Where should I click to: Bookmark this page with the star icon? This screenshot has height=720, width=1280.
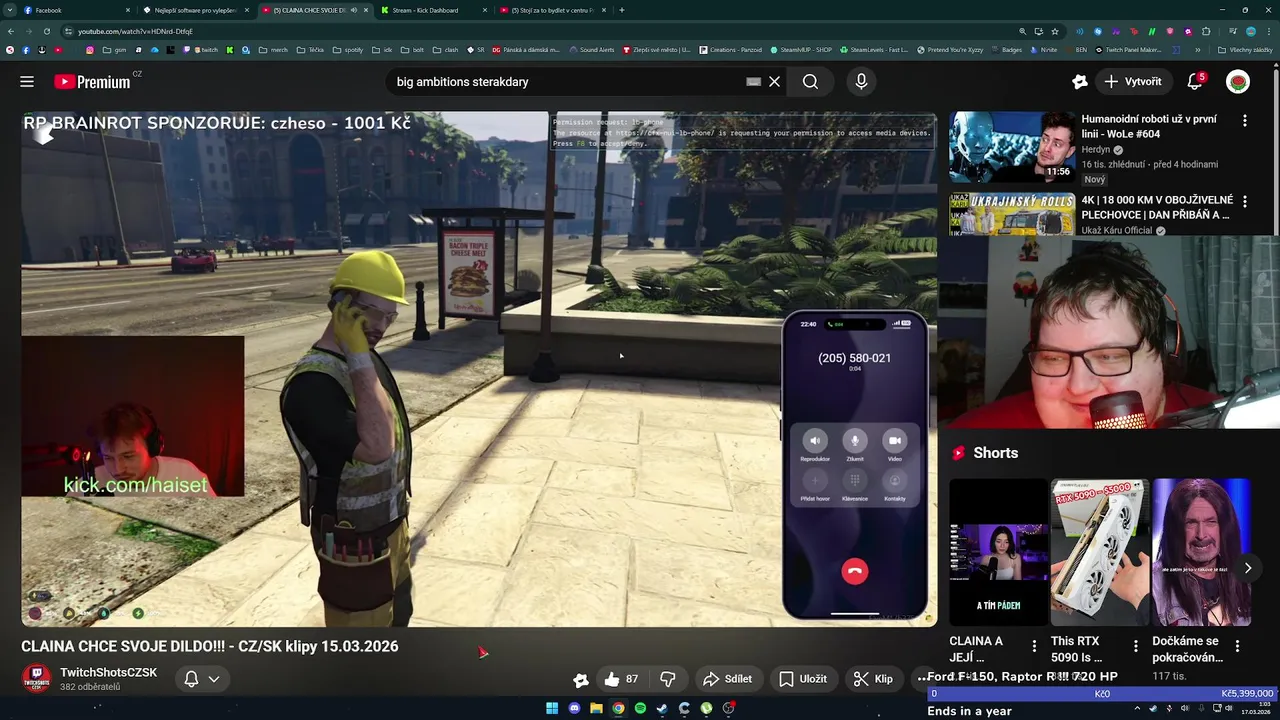pyautogui.click(x=1054, y=31)
